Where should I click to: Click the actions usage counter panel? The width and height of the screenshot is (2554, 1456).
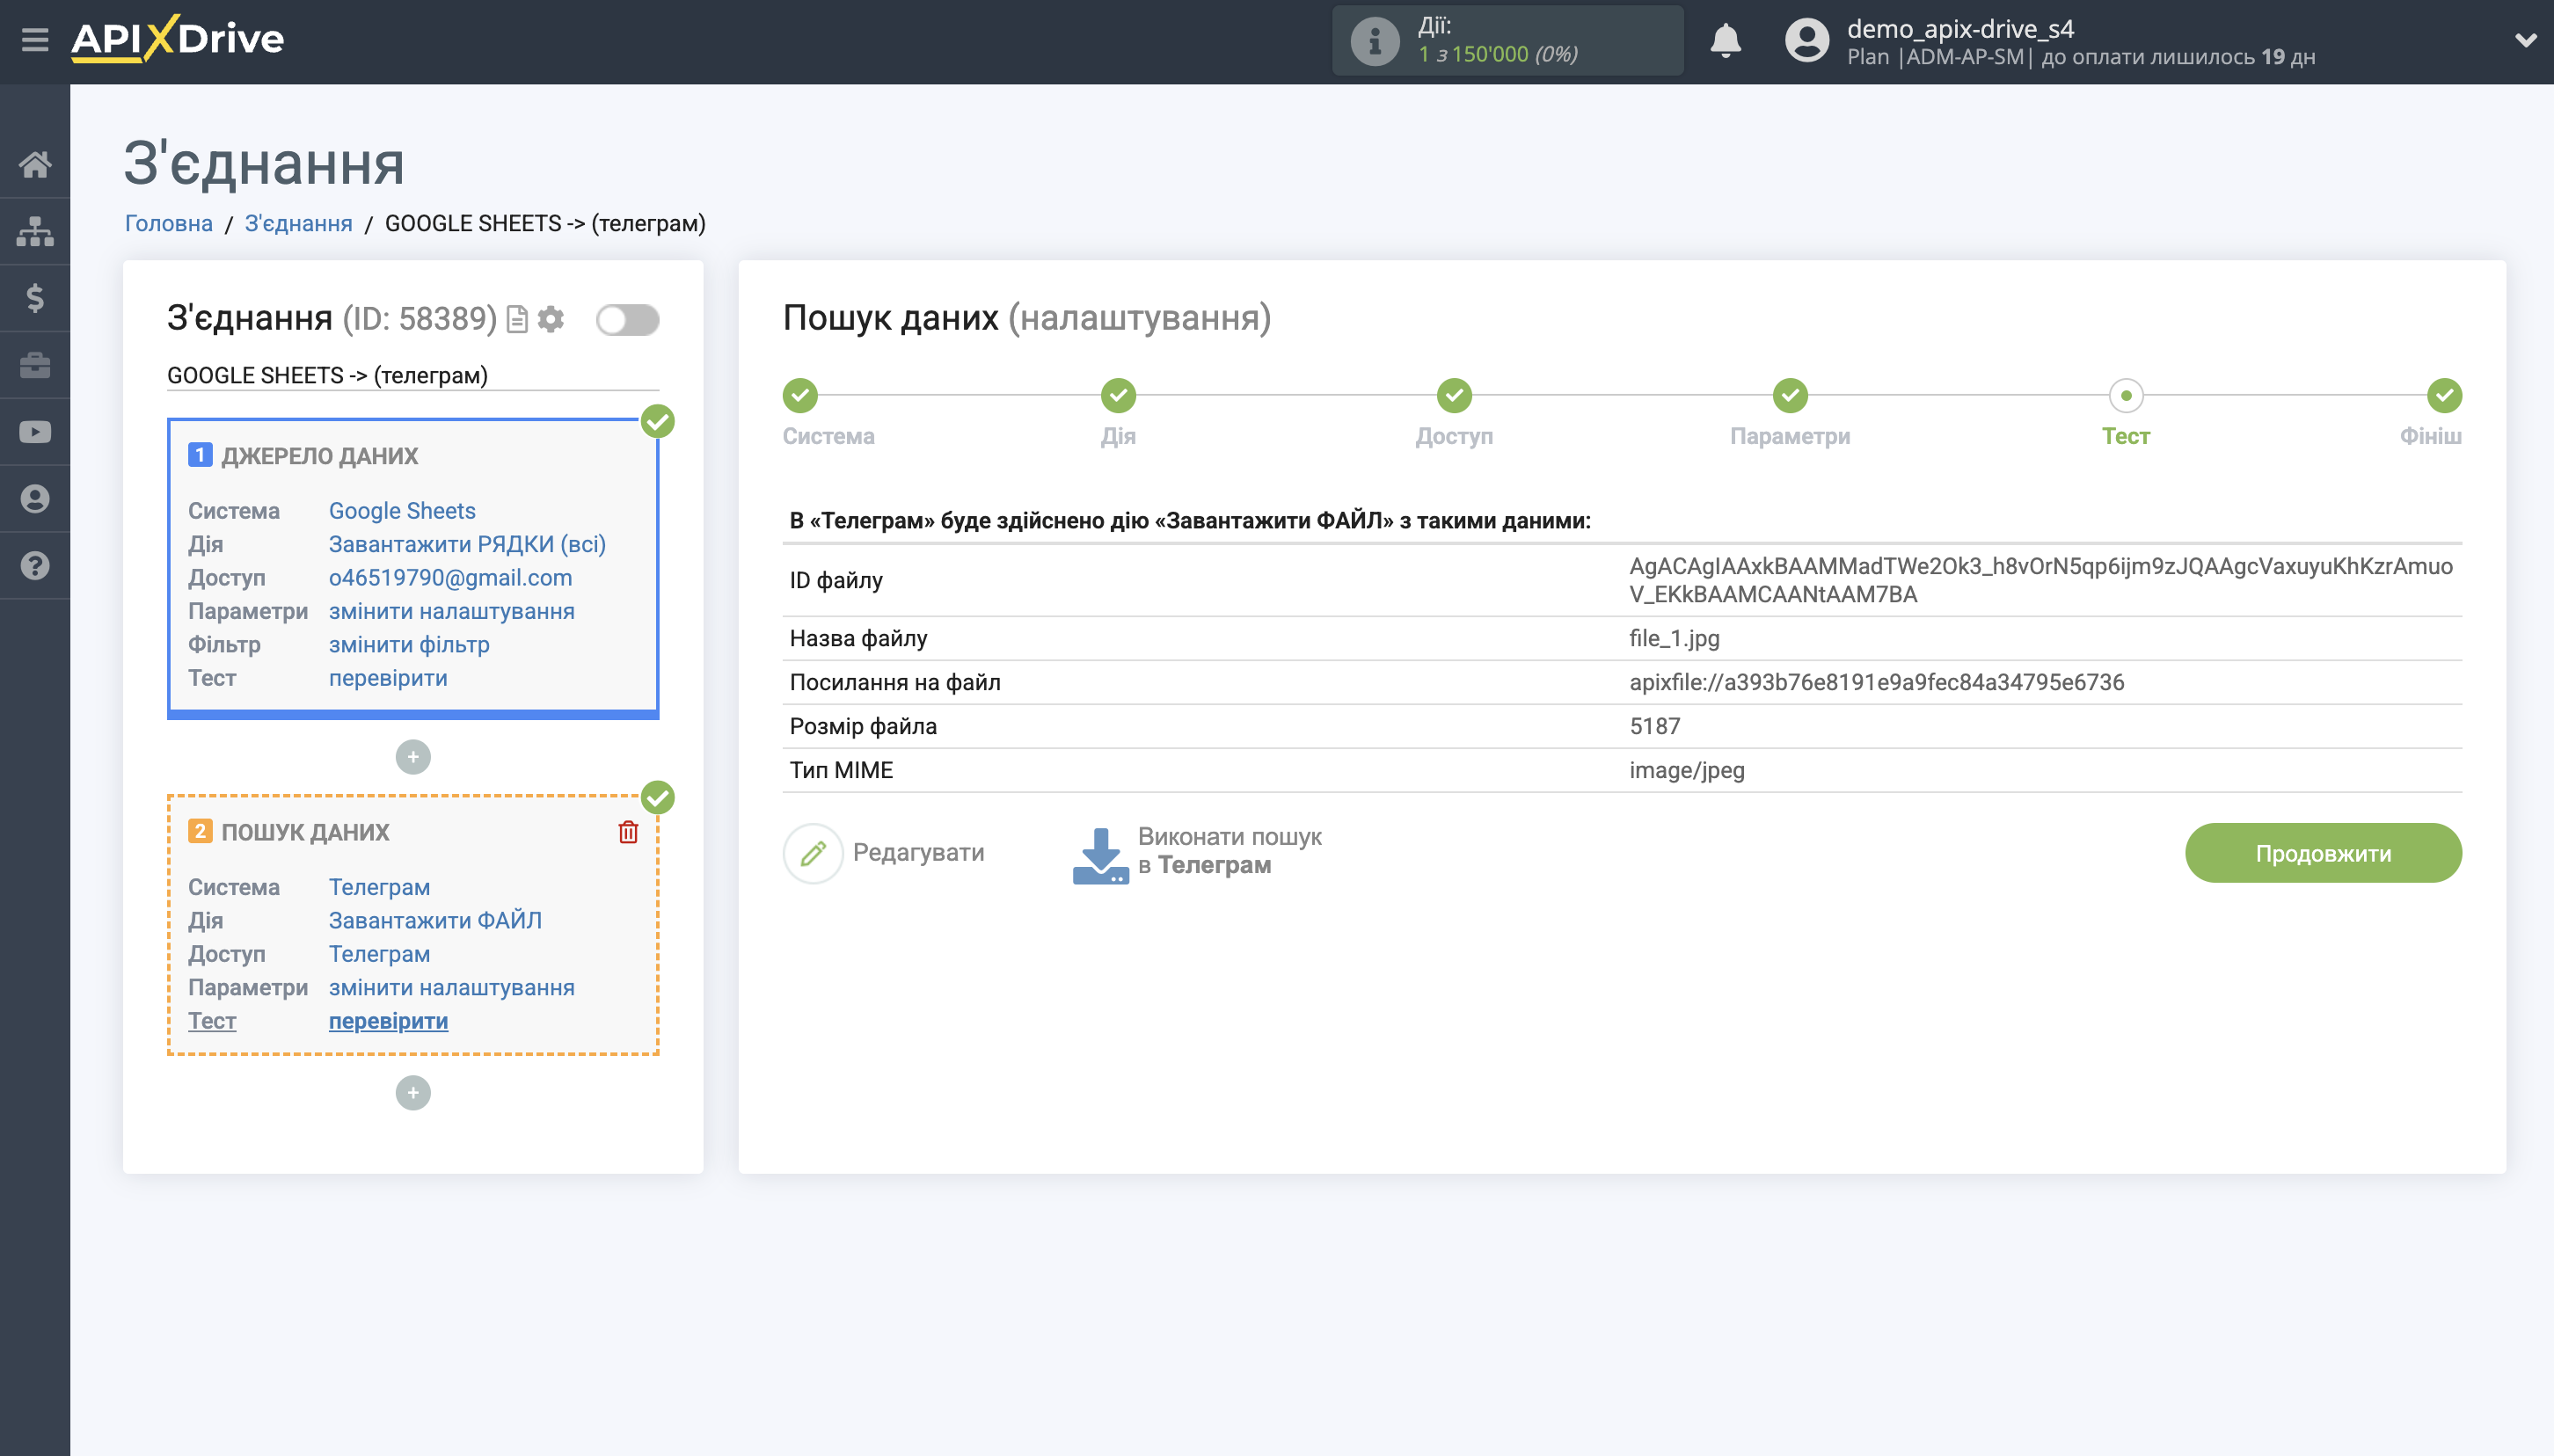(x=1509, y=41)
